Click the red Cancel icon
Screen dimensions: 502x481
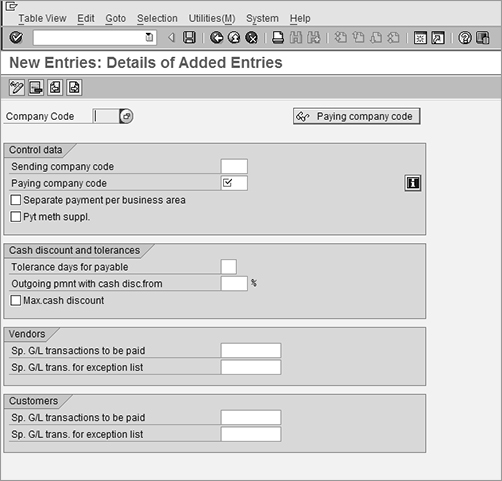pyautogui.click(x=252, y=38)
